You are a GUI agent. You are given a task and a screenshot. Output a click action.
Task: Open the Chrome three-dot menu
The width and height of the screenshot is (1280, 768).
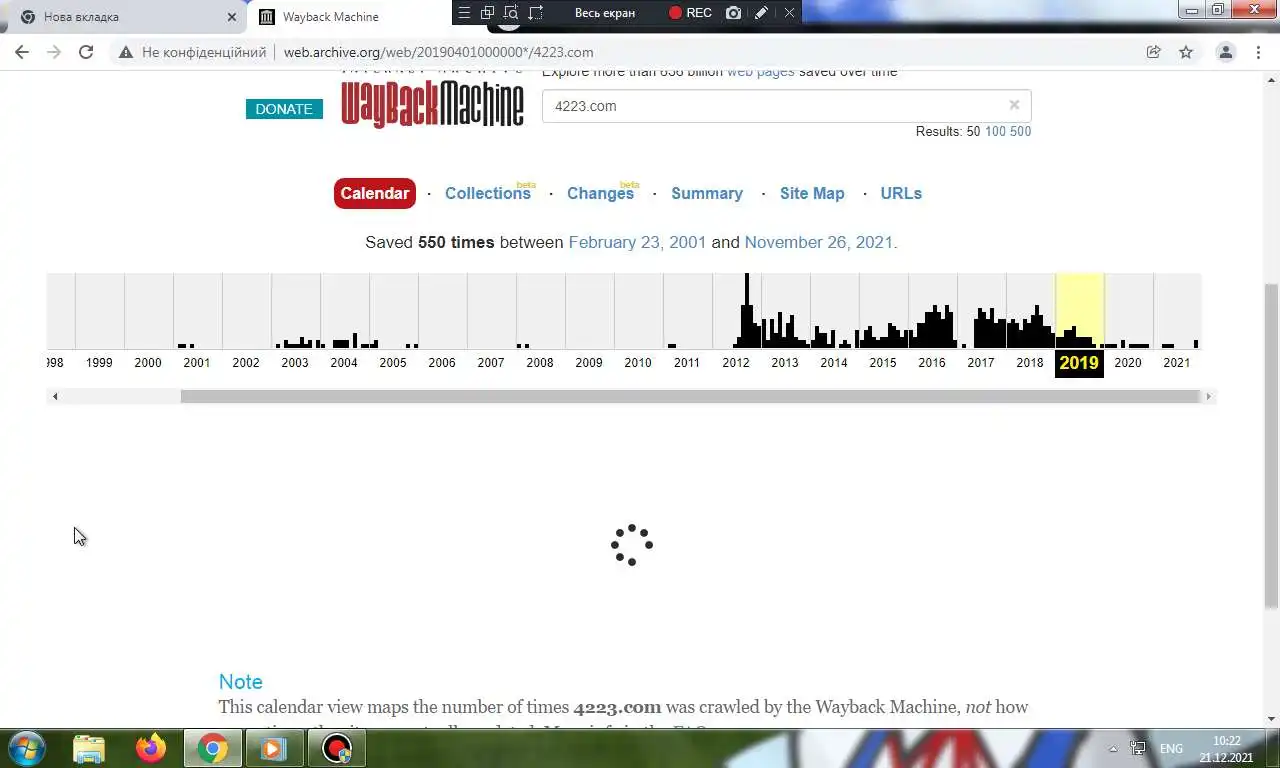click(x=1258, y=52)
